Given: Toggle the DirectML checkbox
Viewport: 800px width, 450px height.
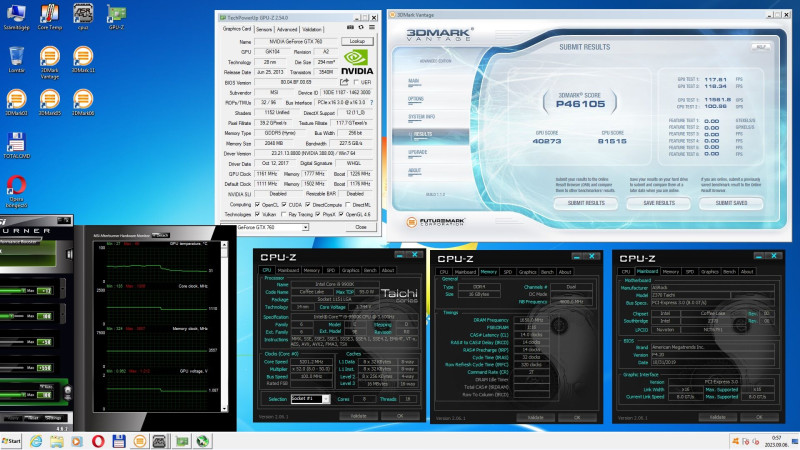Looking at the screenshot, I should tap(347, 205).
